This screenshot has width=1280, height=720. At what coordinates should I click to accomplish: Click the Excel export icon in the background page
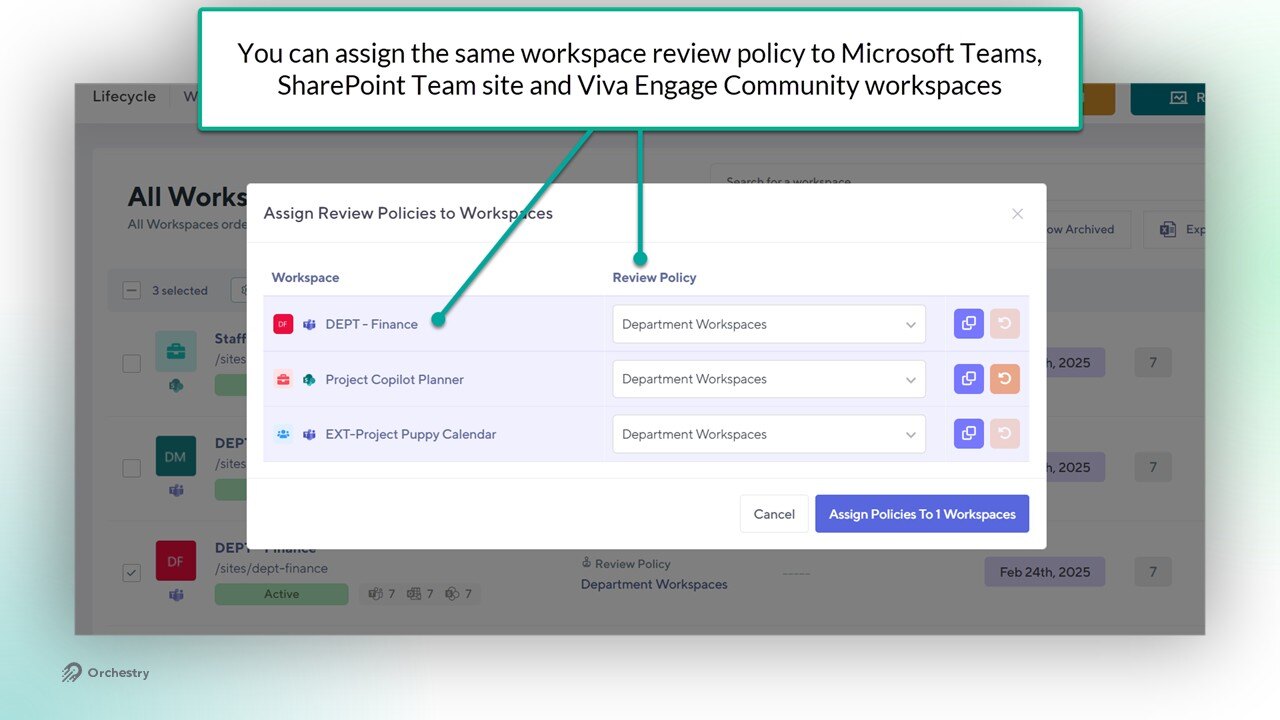coord(1168,229)
